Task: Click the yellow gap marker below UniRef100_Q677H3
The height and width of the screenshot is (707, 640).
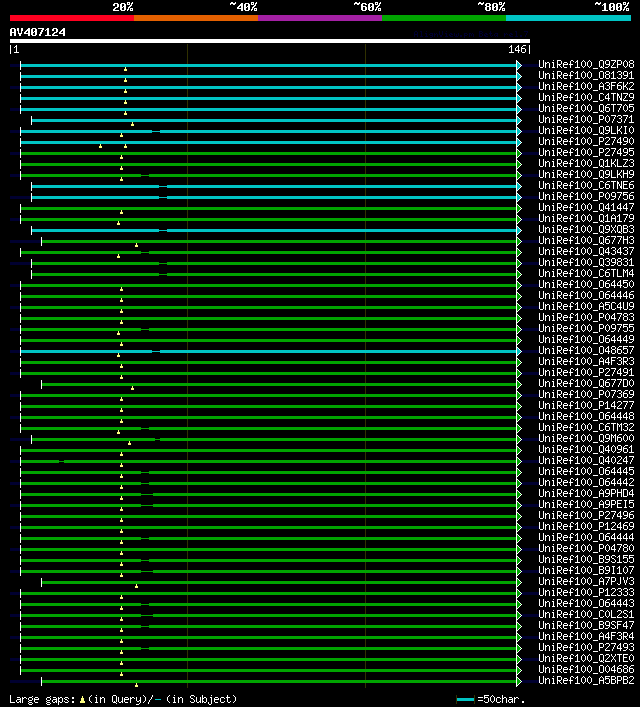Action: (x=136, y=245)
